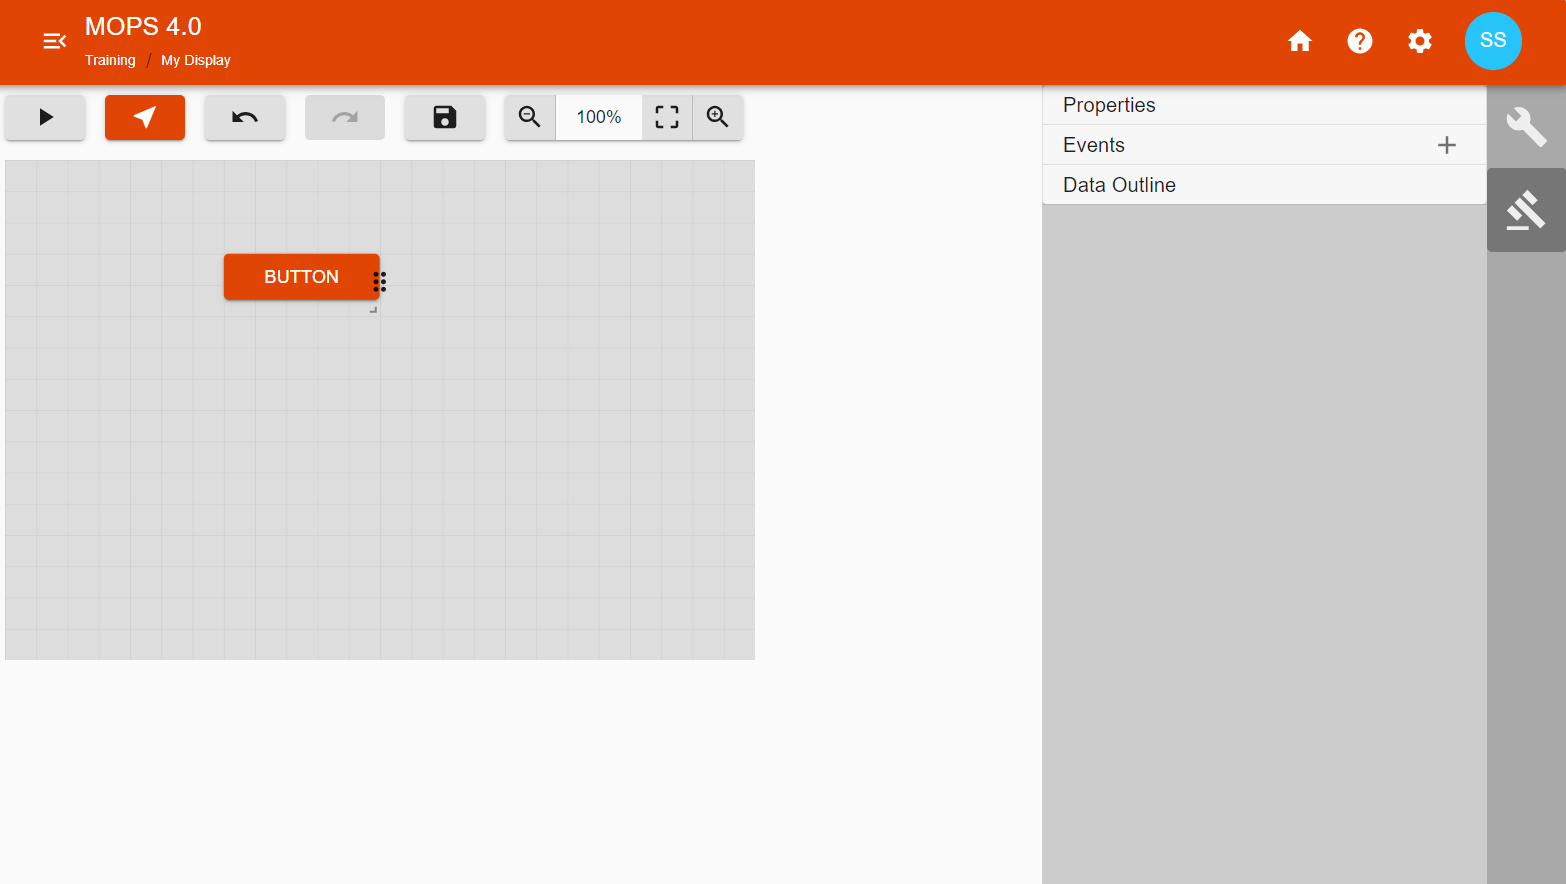Image resolution: width=1566 pixels, height=884 pixels.
Task: Open the help icon
Action: 1360,41
